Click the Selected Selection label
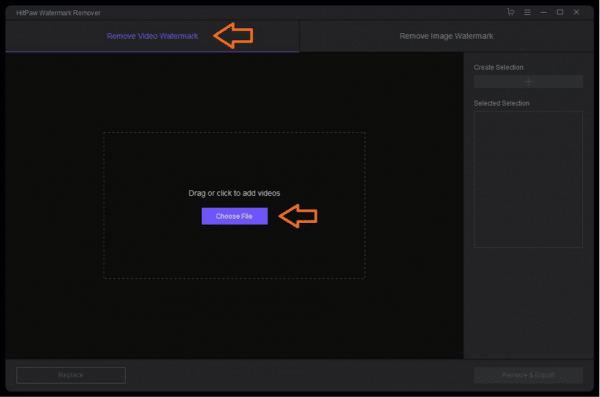The height and width of the screenshot is (397, 600). 501,103
